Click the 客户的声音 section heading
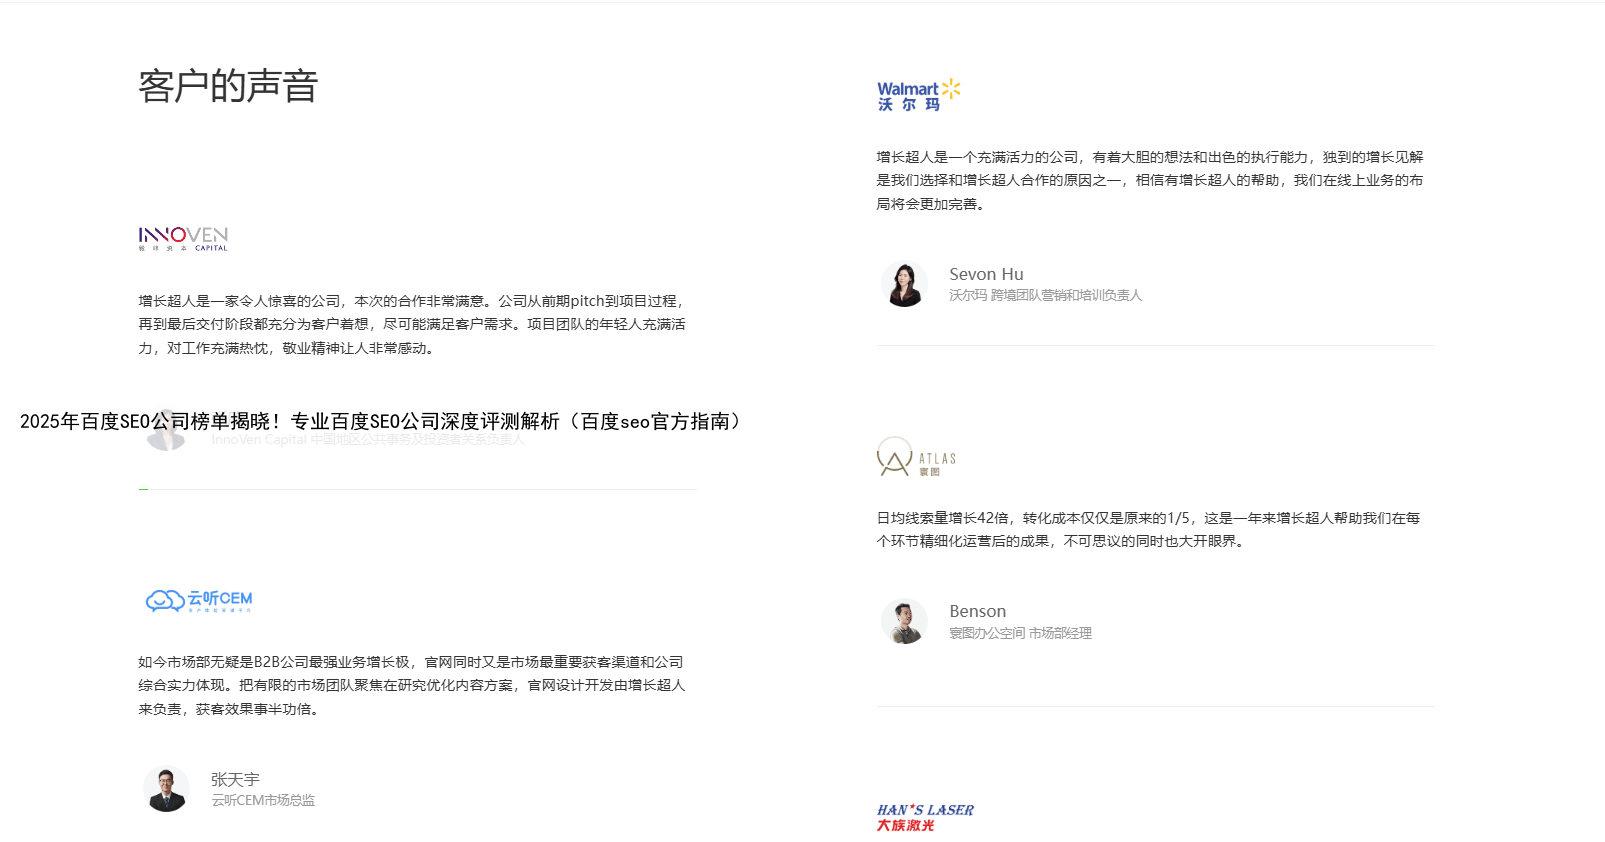Viewport: 1605px width, 842px height. 228,86
